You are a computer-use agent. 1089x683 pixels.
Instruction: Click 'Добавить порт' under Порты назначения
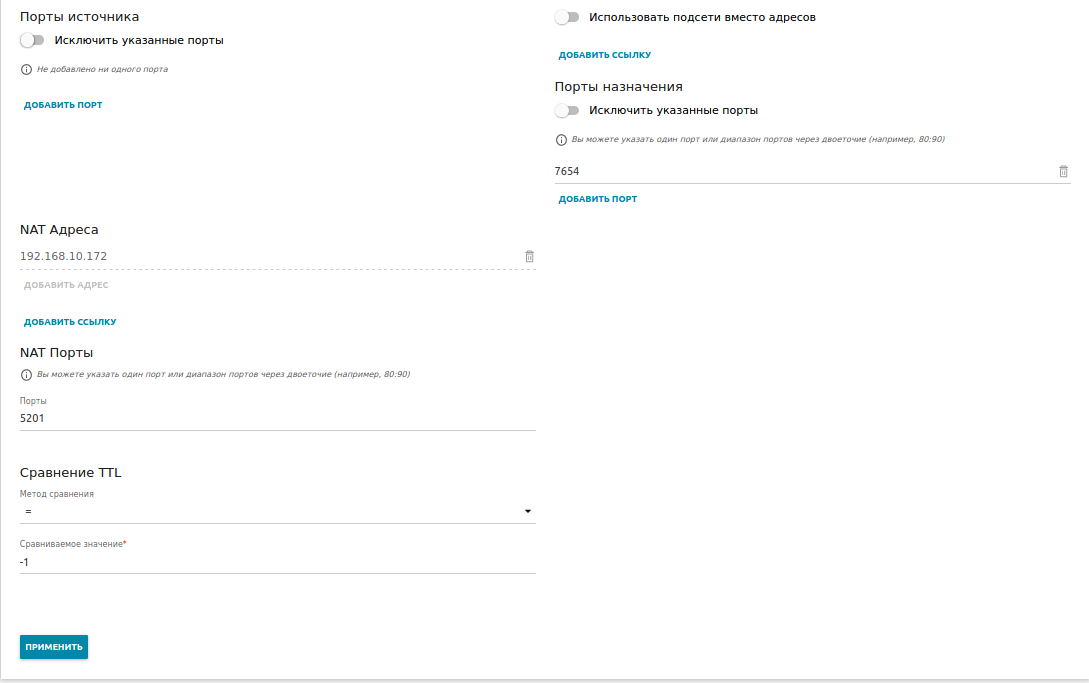coord(598,199)
